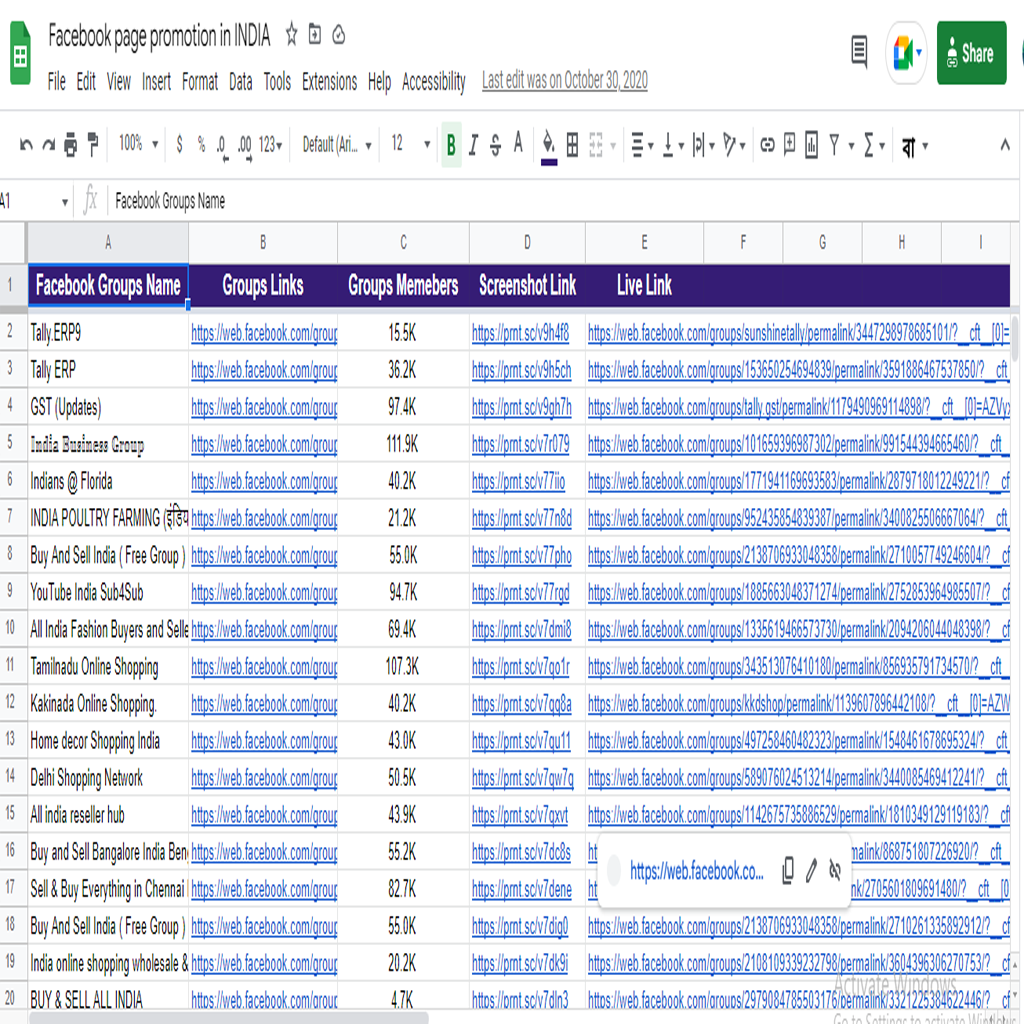Viewport: 1024px width, 1024px height.
Task: Open the comment history panel
Action: click(x=859, y=53)
